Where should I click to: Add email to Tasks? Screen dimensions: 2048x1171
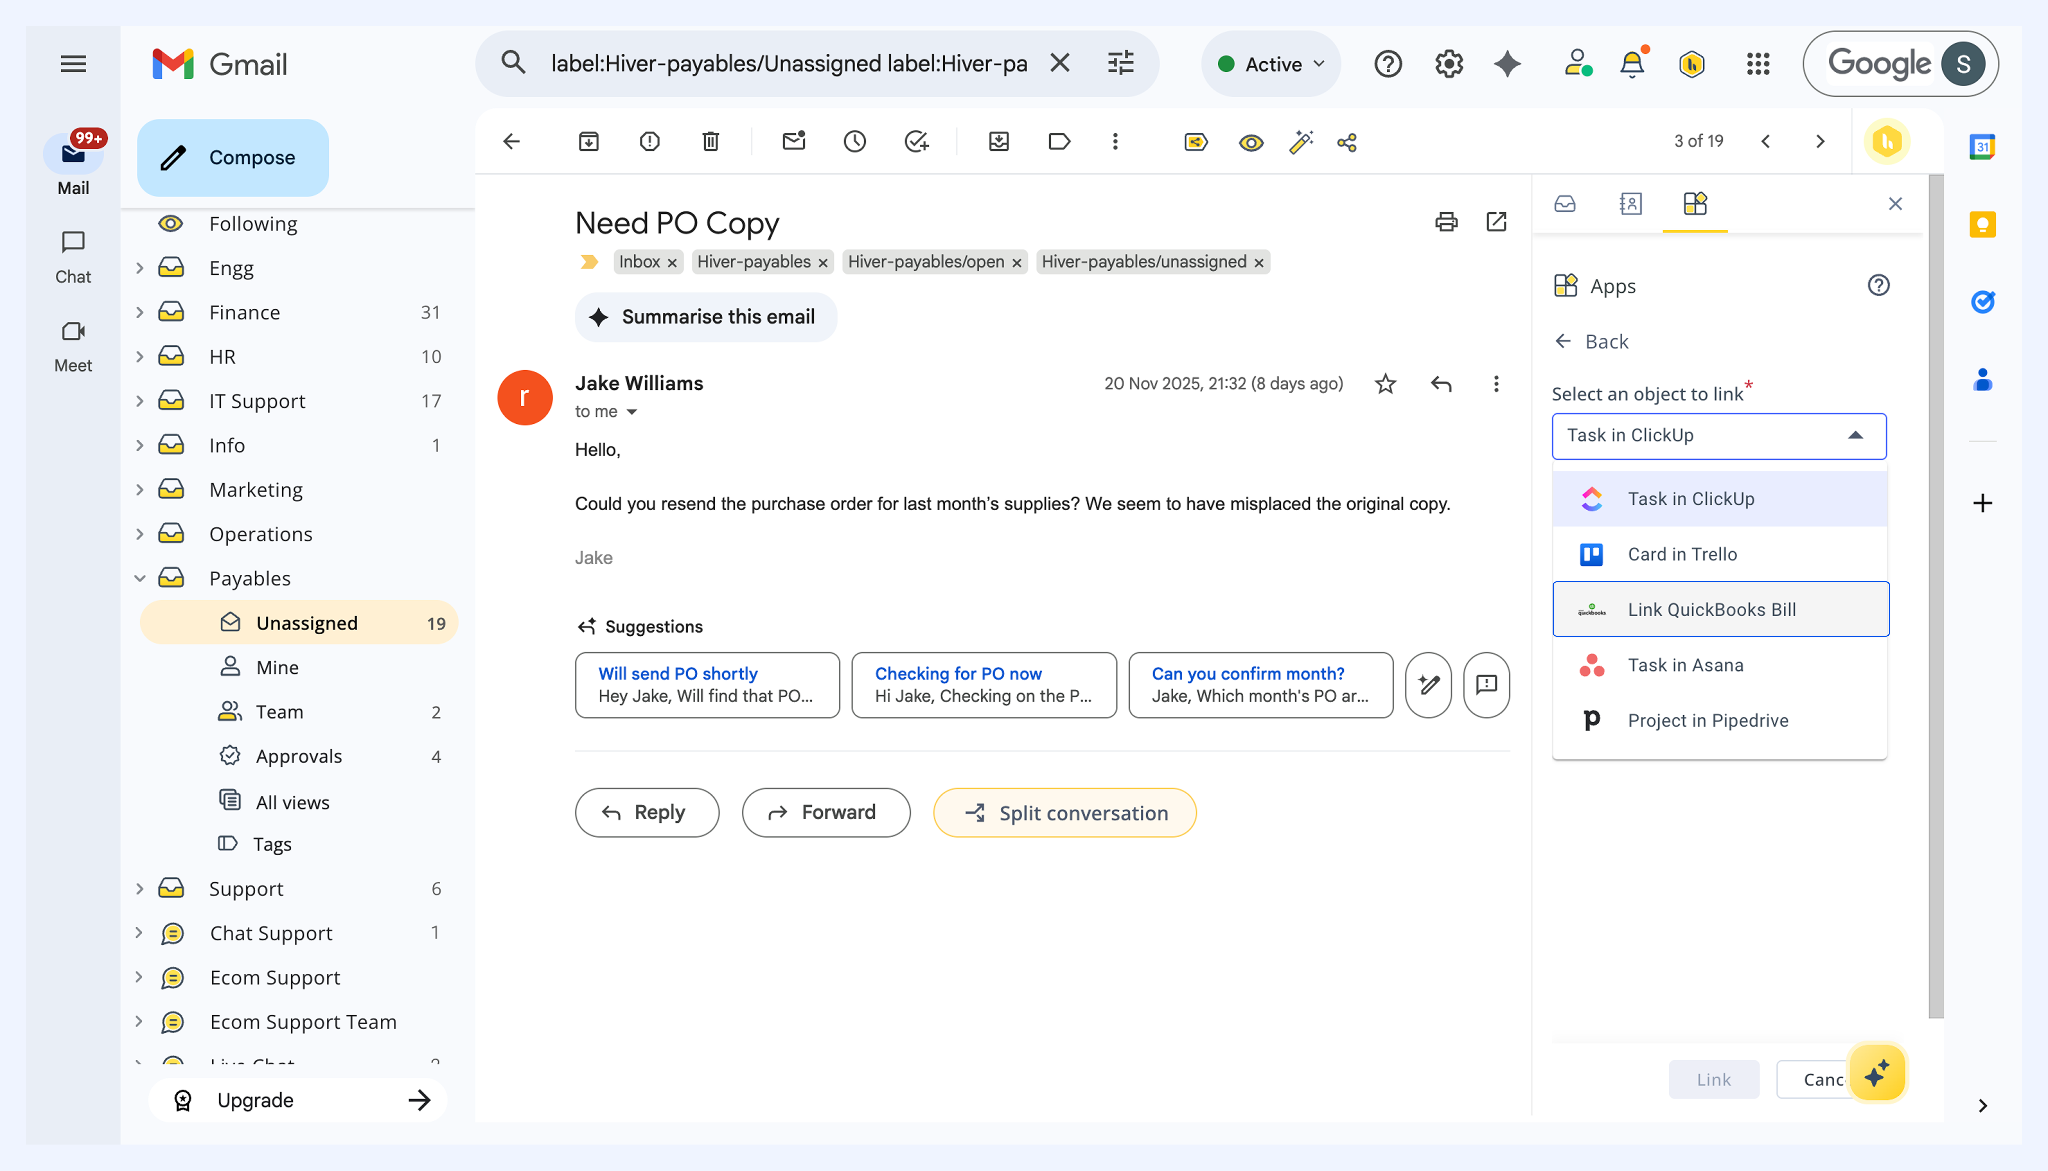(916, 142)
